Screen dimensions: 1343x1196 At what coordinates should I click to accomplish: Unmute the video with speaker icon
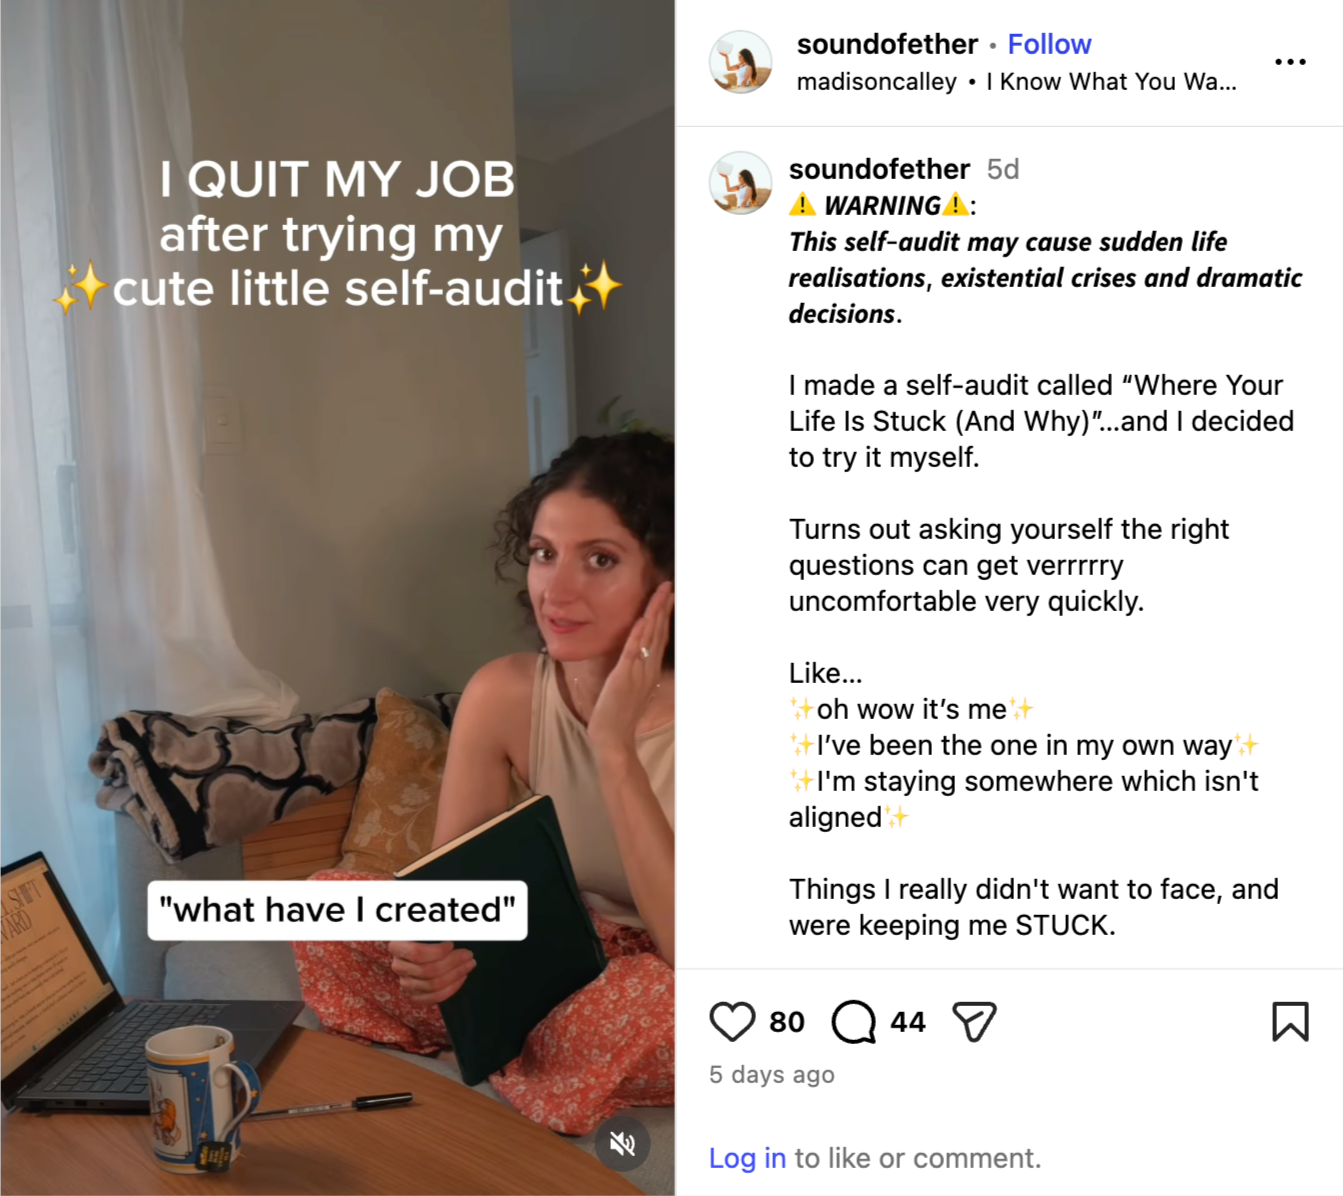click(622, 1143)
